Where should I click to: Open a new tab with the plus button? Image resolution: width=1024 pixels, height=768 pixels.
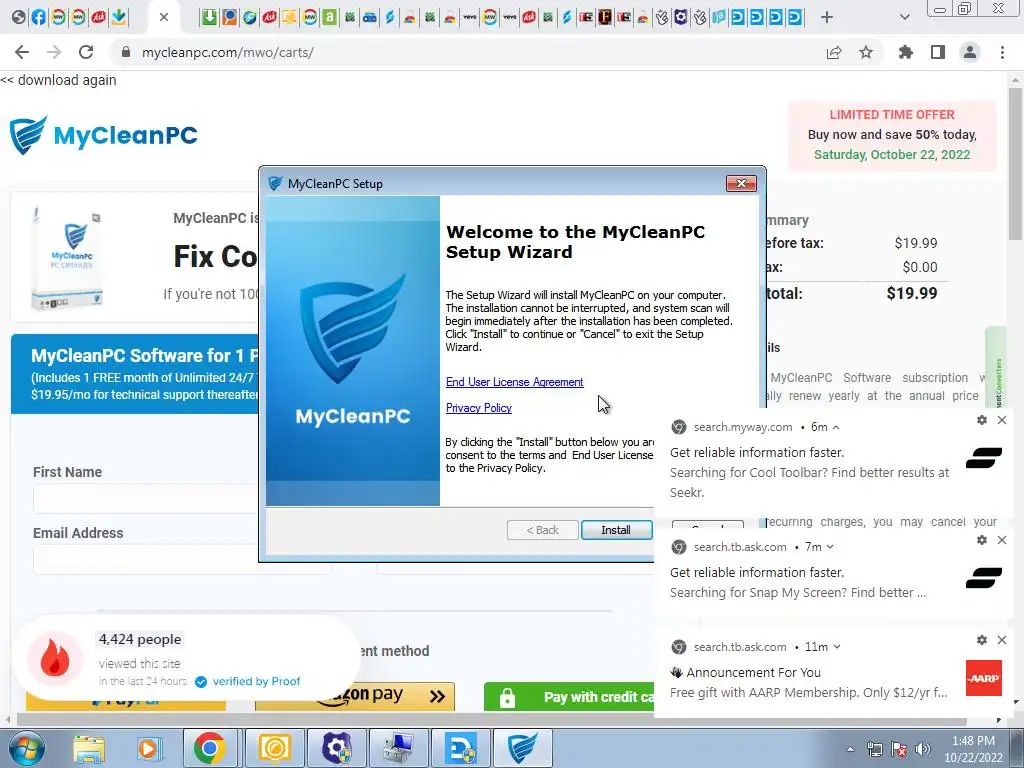click(x=827, y=18)
